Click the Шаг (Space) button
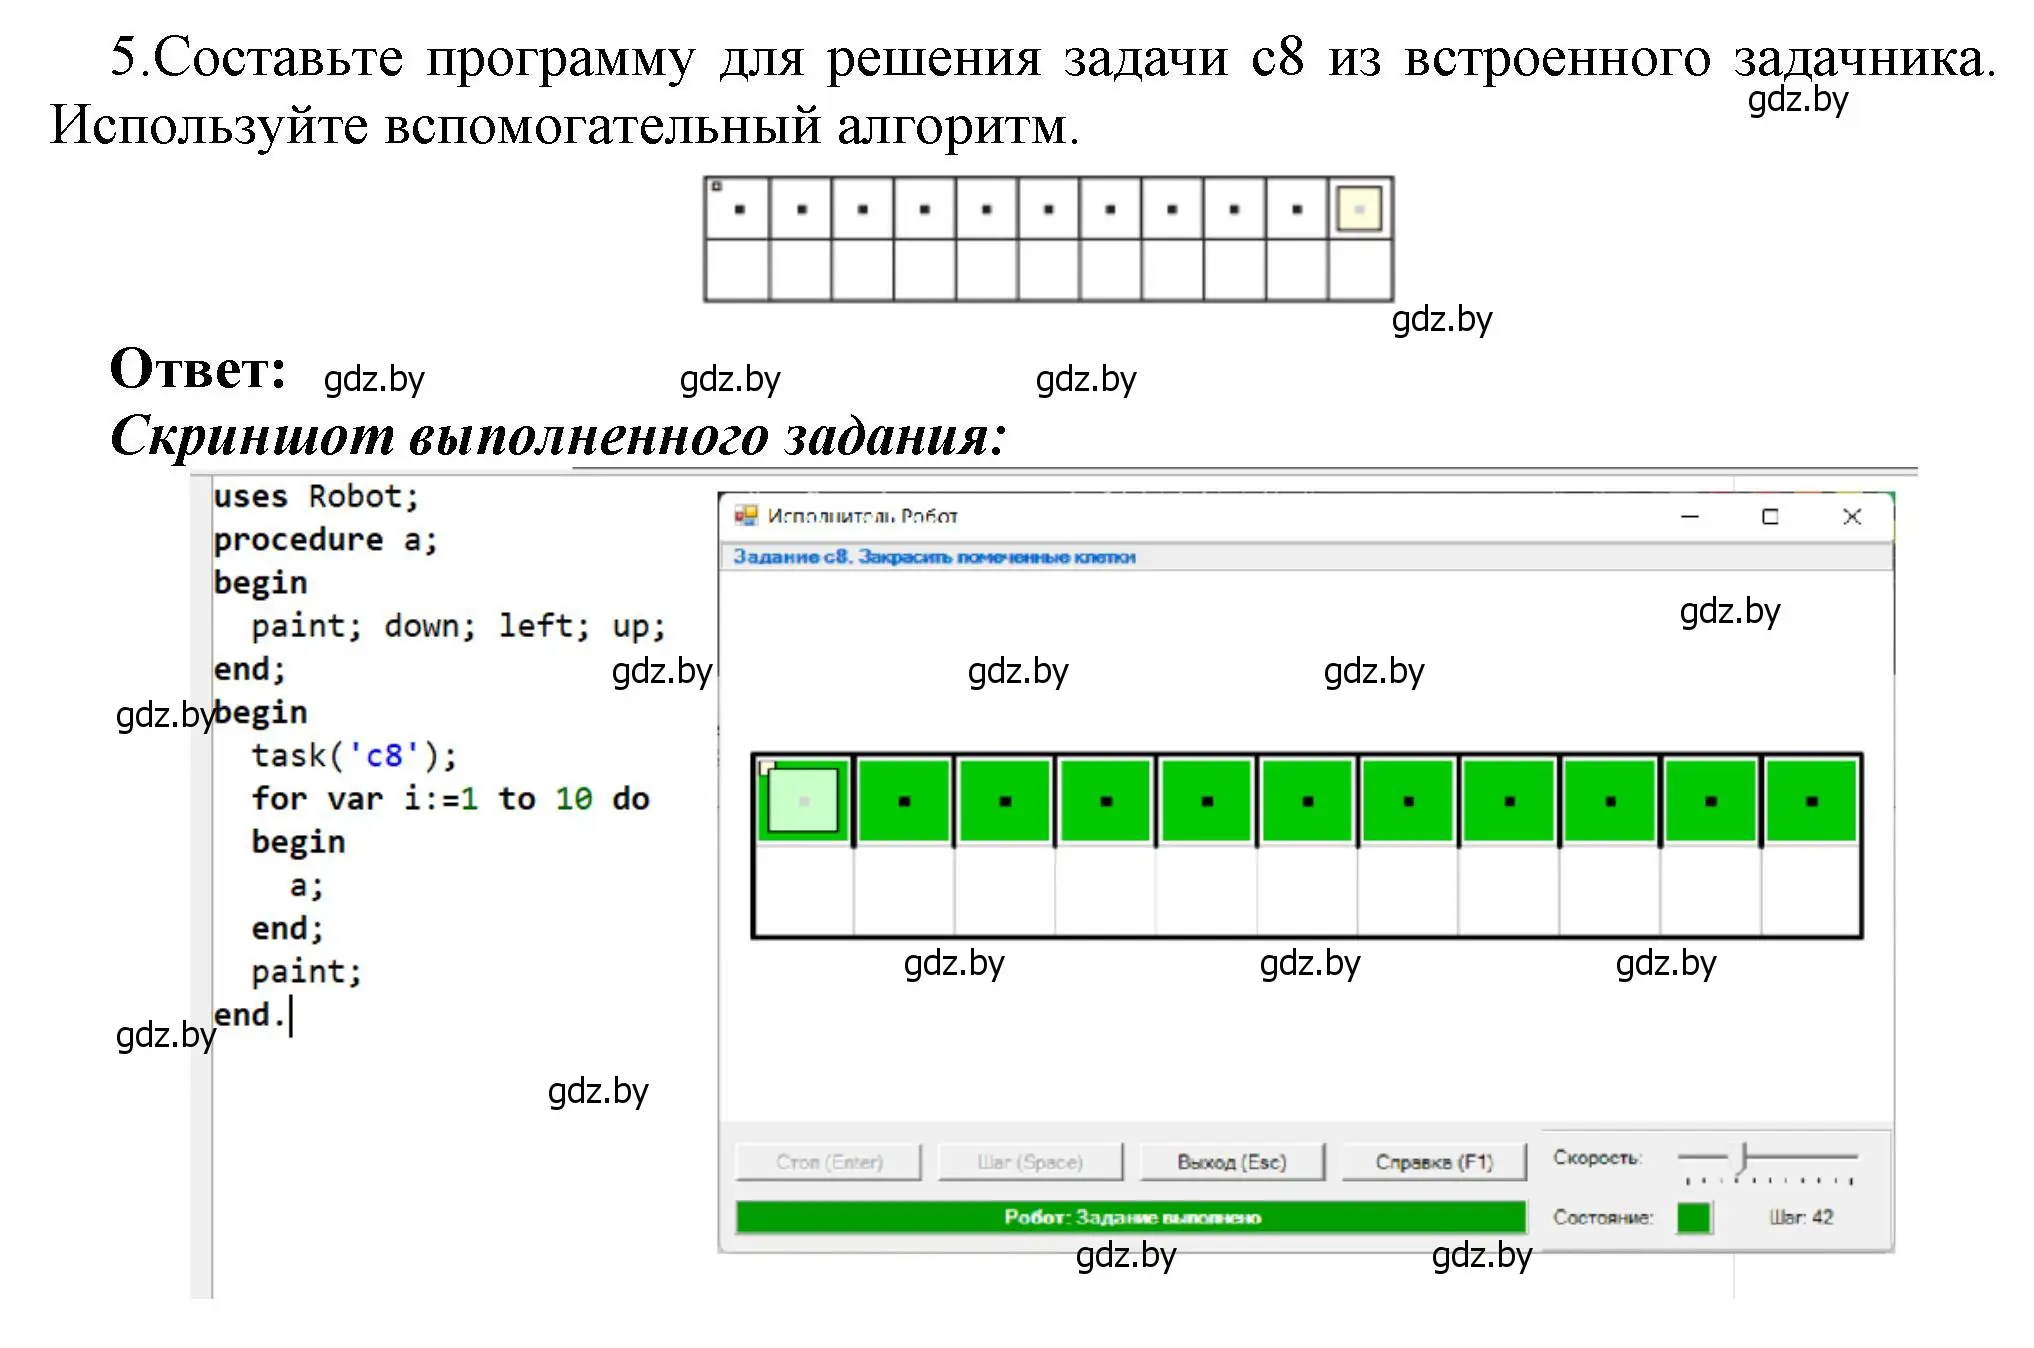The image size is (2034, 1348). (x=1030, y=1162)
